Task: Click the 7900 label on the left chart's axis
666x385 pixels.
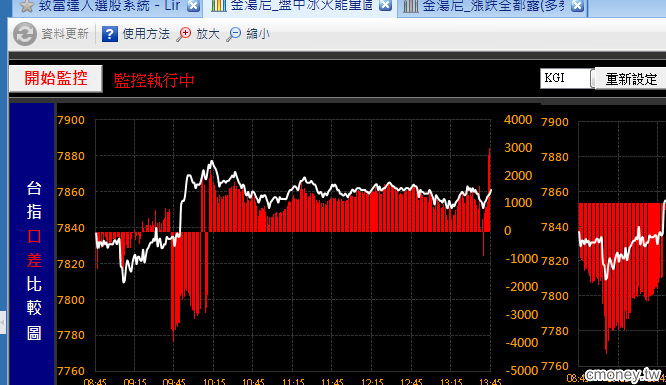Action: [x=71, y=120]
